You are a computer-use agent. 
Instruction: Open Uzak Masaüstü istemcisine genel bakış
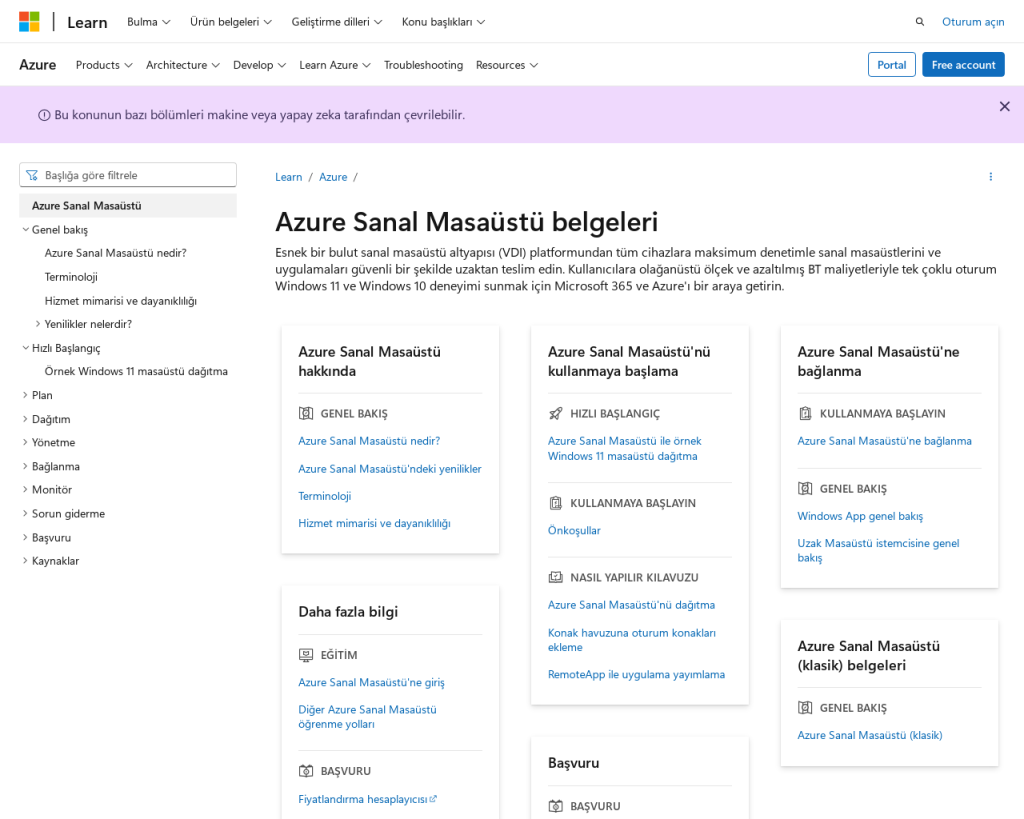878,550
